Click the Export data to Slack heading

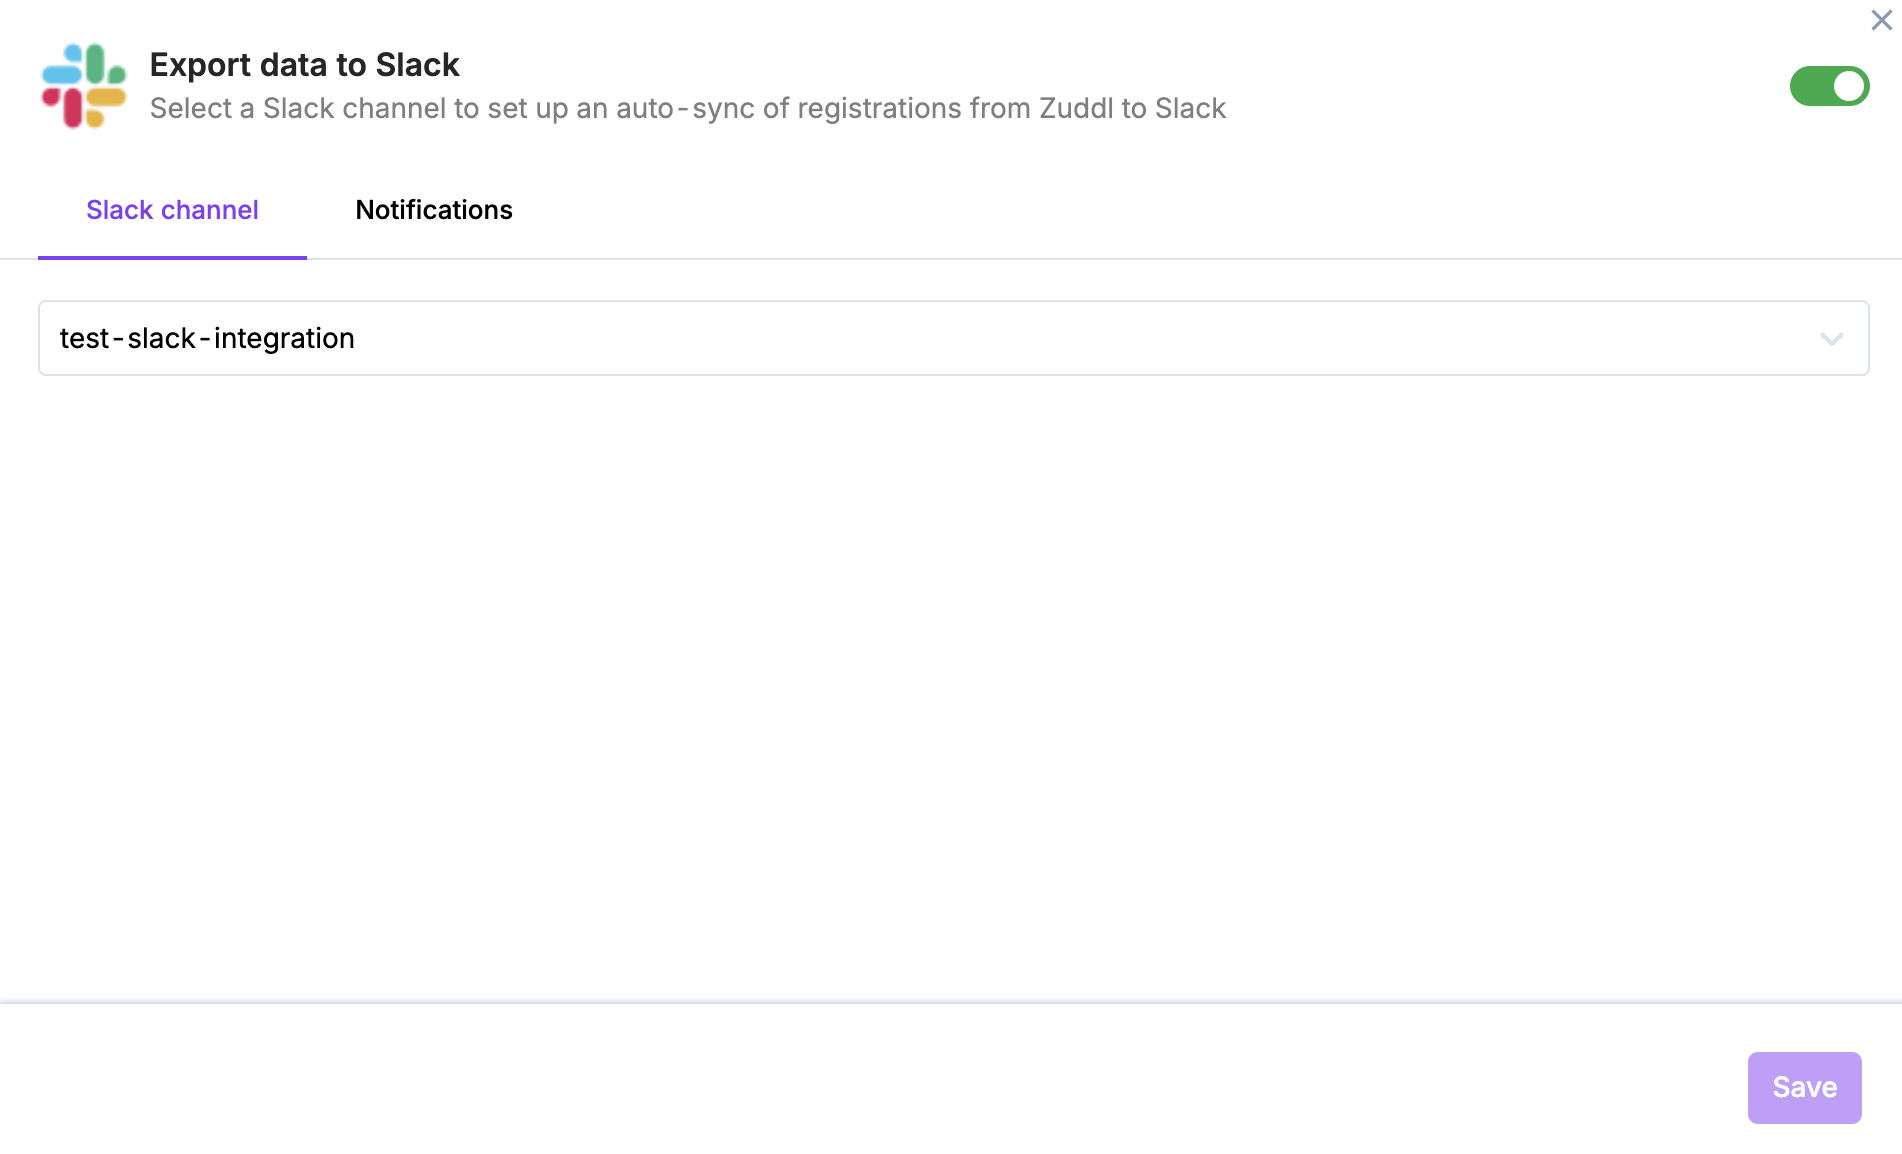click(x=304, y=65)
